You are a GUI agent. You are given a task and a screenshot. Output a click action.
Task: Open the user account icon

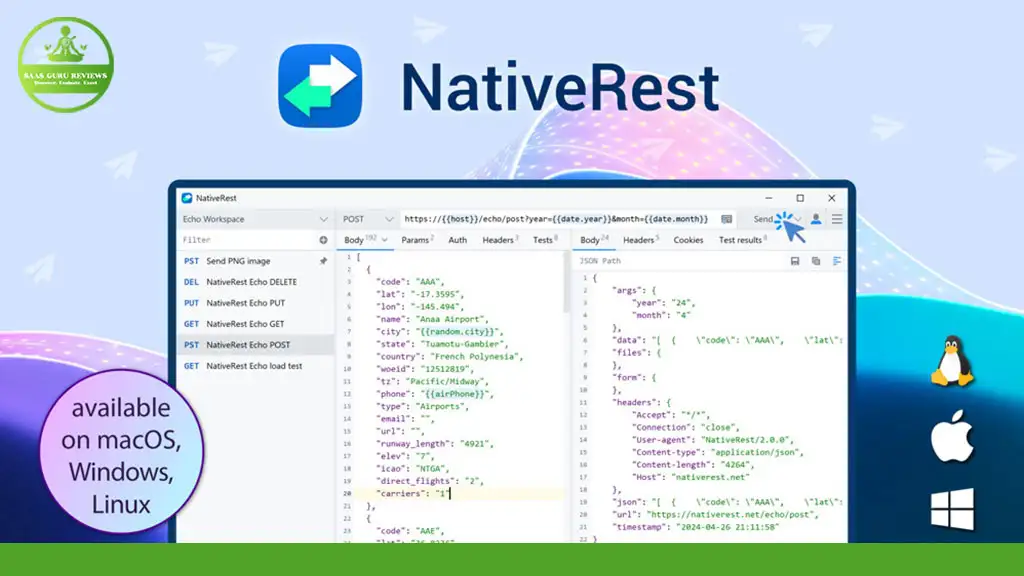[x=816, y=219]
